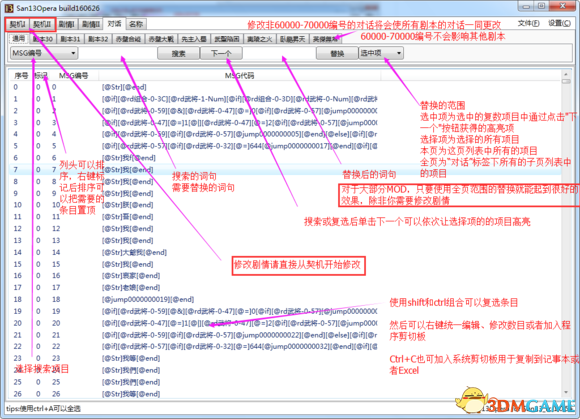Select the 赤壁大戰 sub-tab
Viewport: 580px width, 419px height.
tap(161, 39)
